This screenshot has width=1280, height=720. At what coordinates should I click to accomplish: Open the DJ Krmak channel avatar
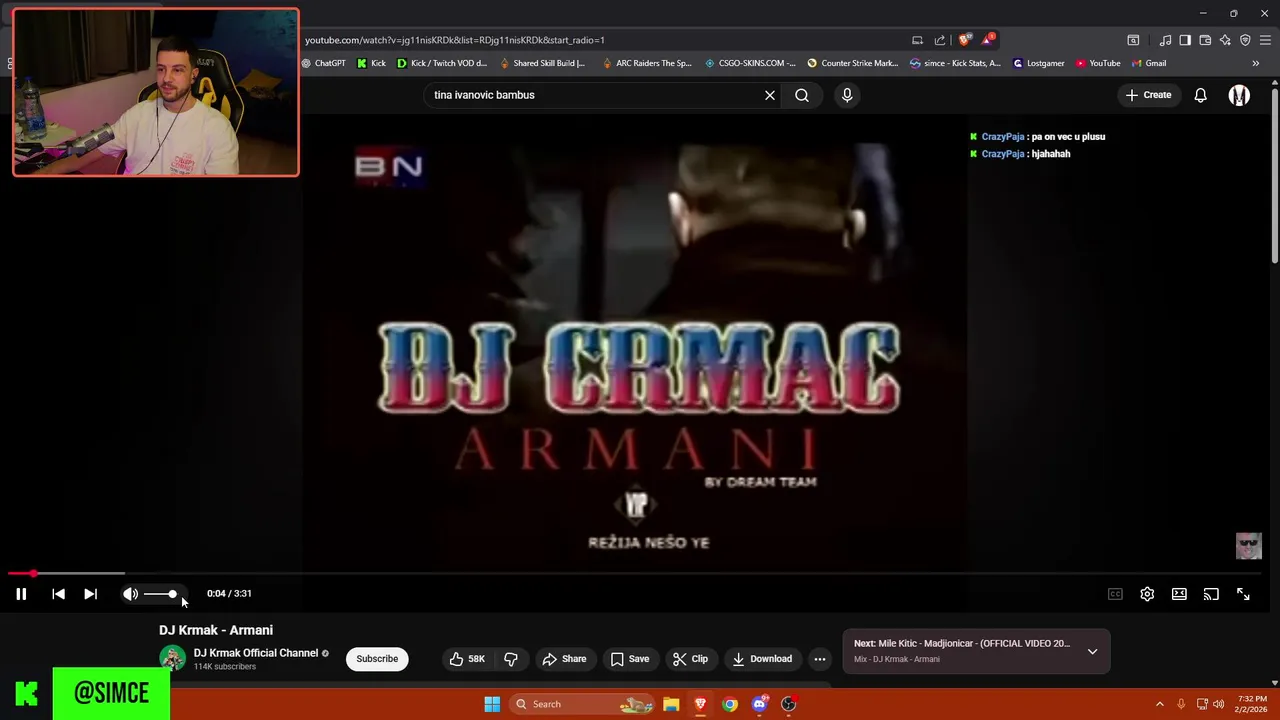point(172,658)
